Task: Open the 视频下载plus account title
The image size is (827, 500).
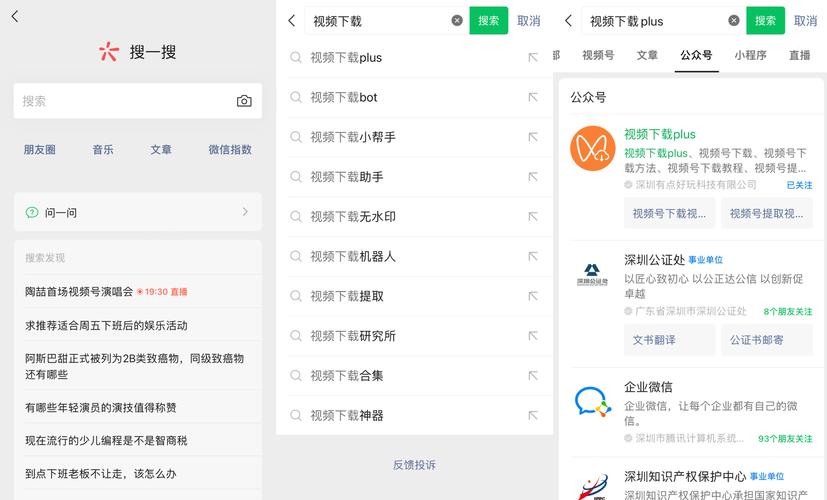Action: [x=660, y=134]
